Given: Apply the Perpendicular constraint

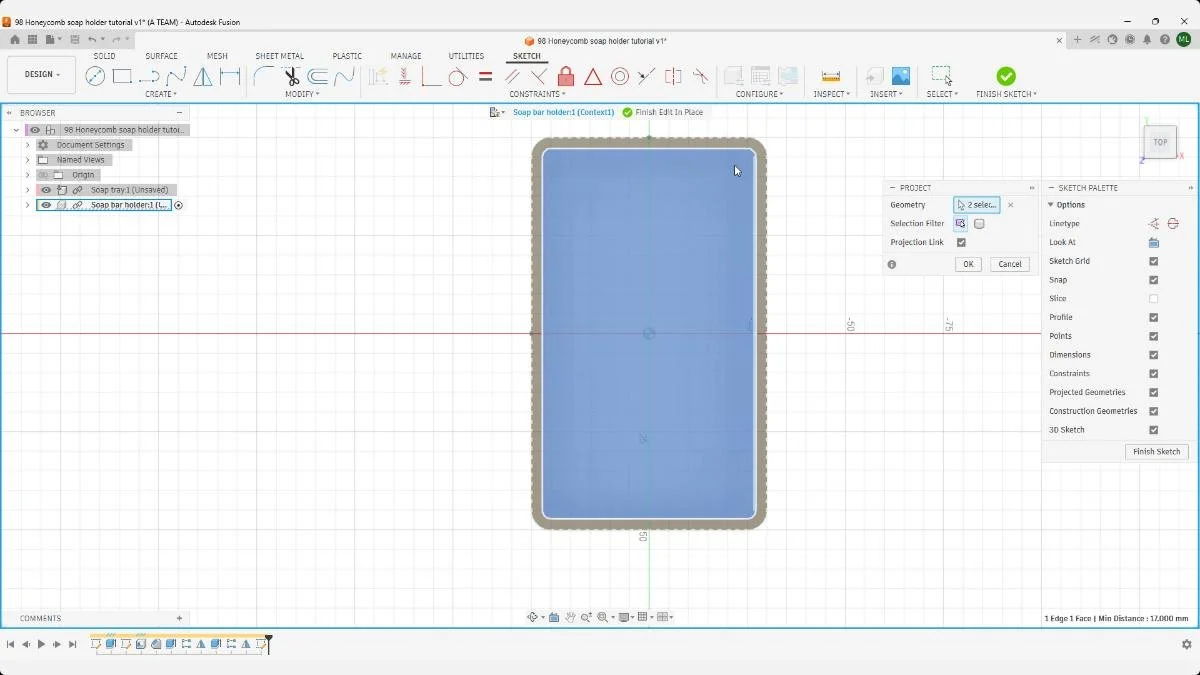Looking at the screenshot, I should pyautogui.click(x=539, y=77).
